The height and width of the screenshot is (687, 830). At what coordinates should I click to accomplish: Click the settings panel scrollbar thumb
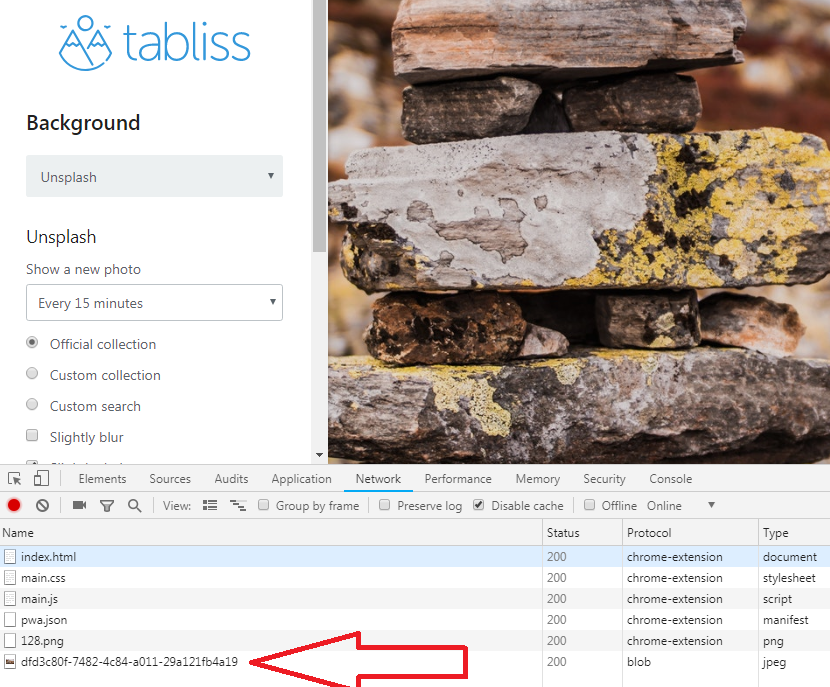[319, 126]
